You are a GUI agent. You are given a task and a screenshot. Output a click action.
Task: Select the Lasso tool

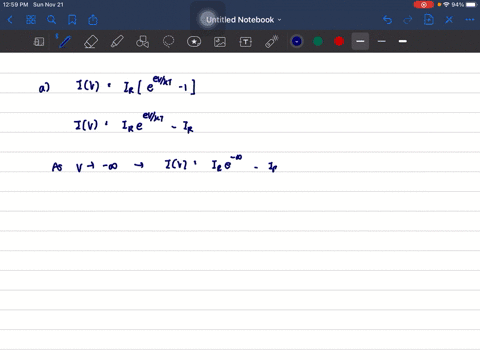(168, 42)
